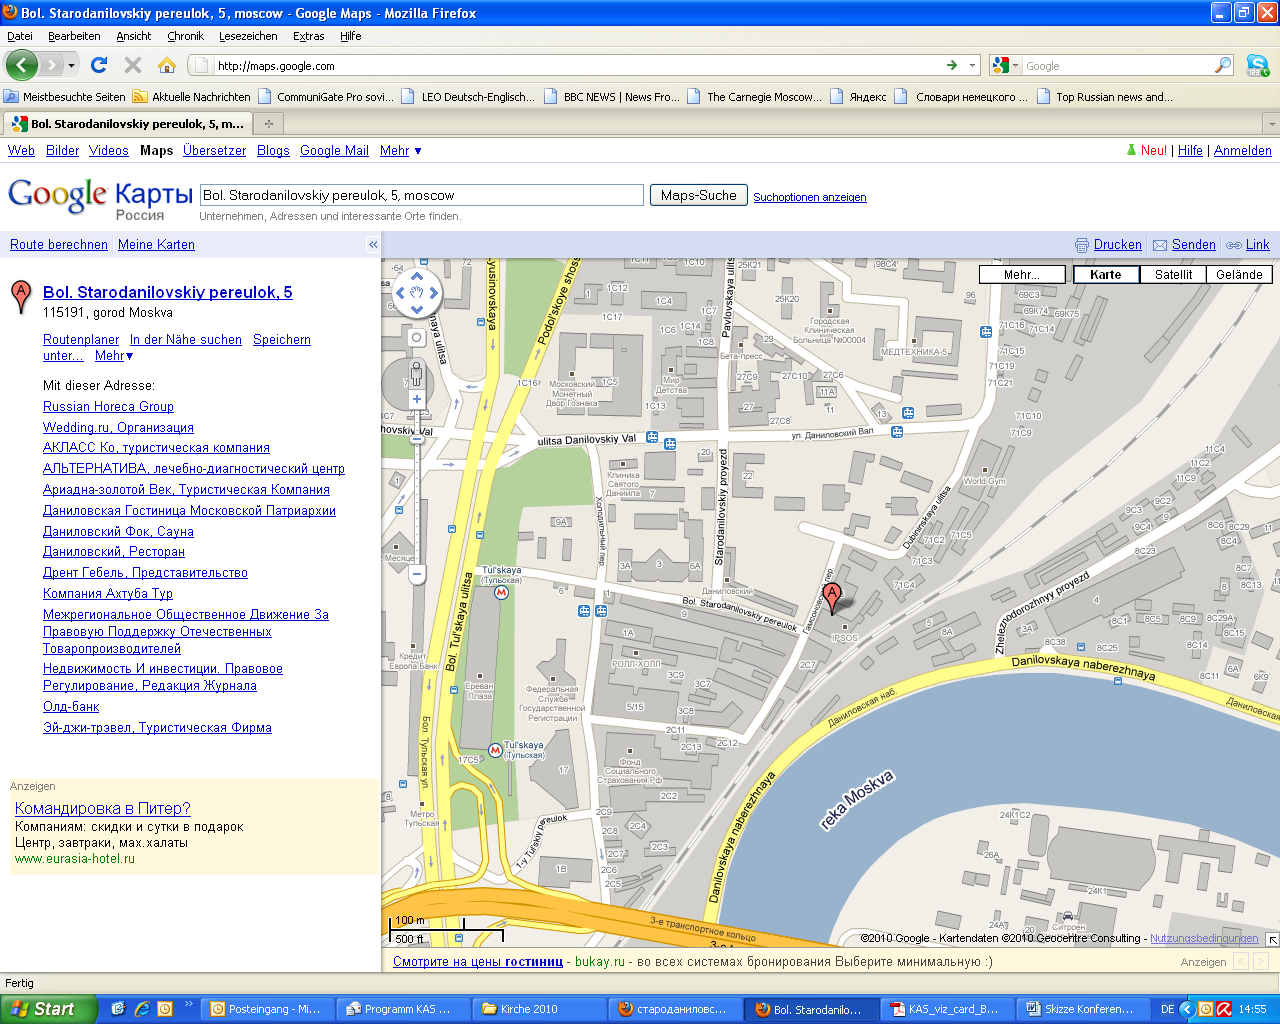
Task: Open the Extras menu
Action: [308, 36]
